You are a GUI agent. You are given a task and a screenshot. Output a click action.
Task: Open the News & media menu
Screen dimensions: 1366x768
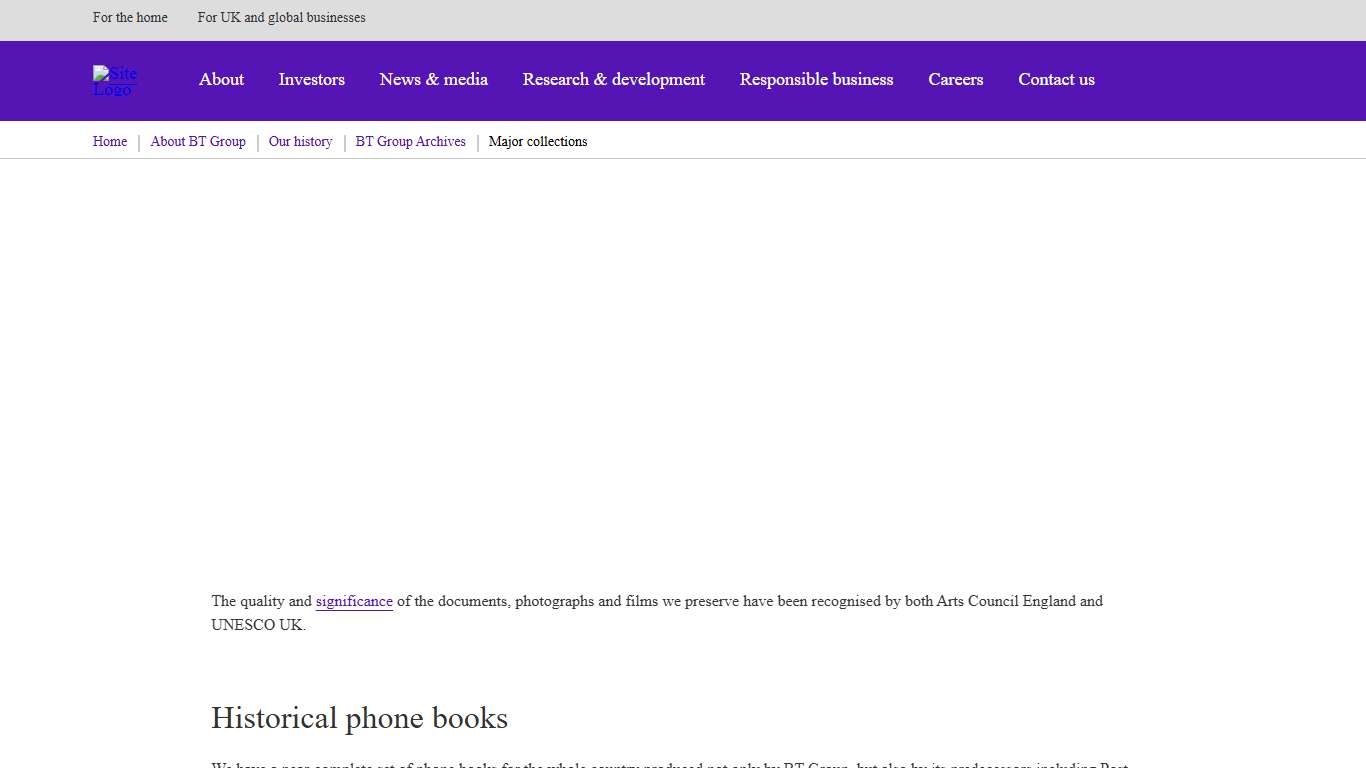(x=433, y=80)
